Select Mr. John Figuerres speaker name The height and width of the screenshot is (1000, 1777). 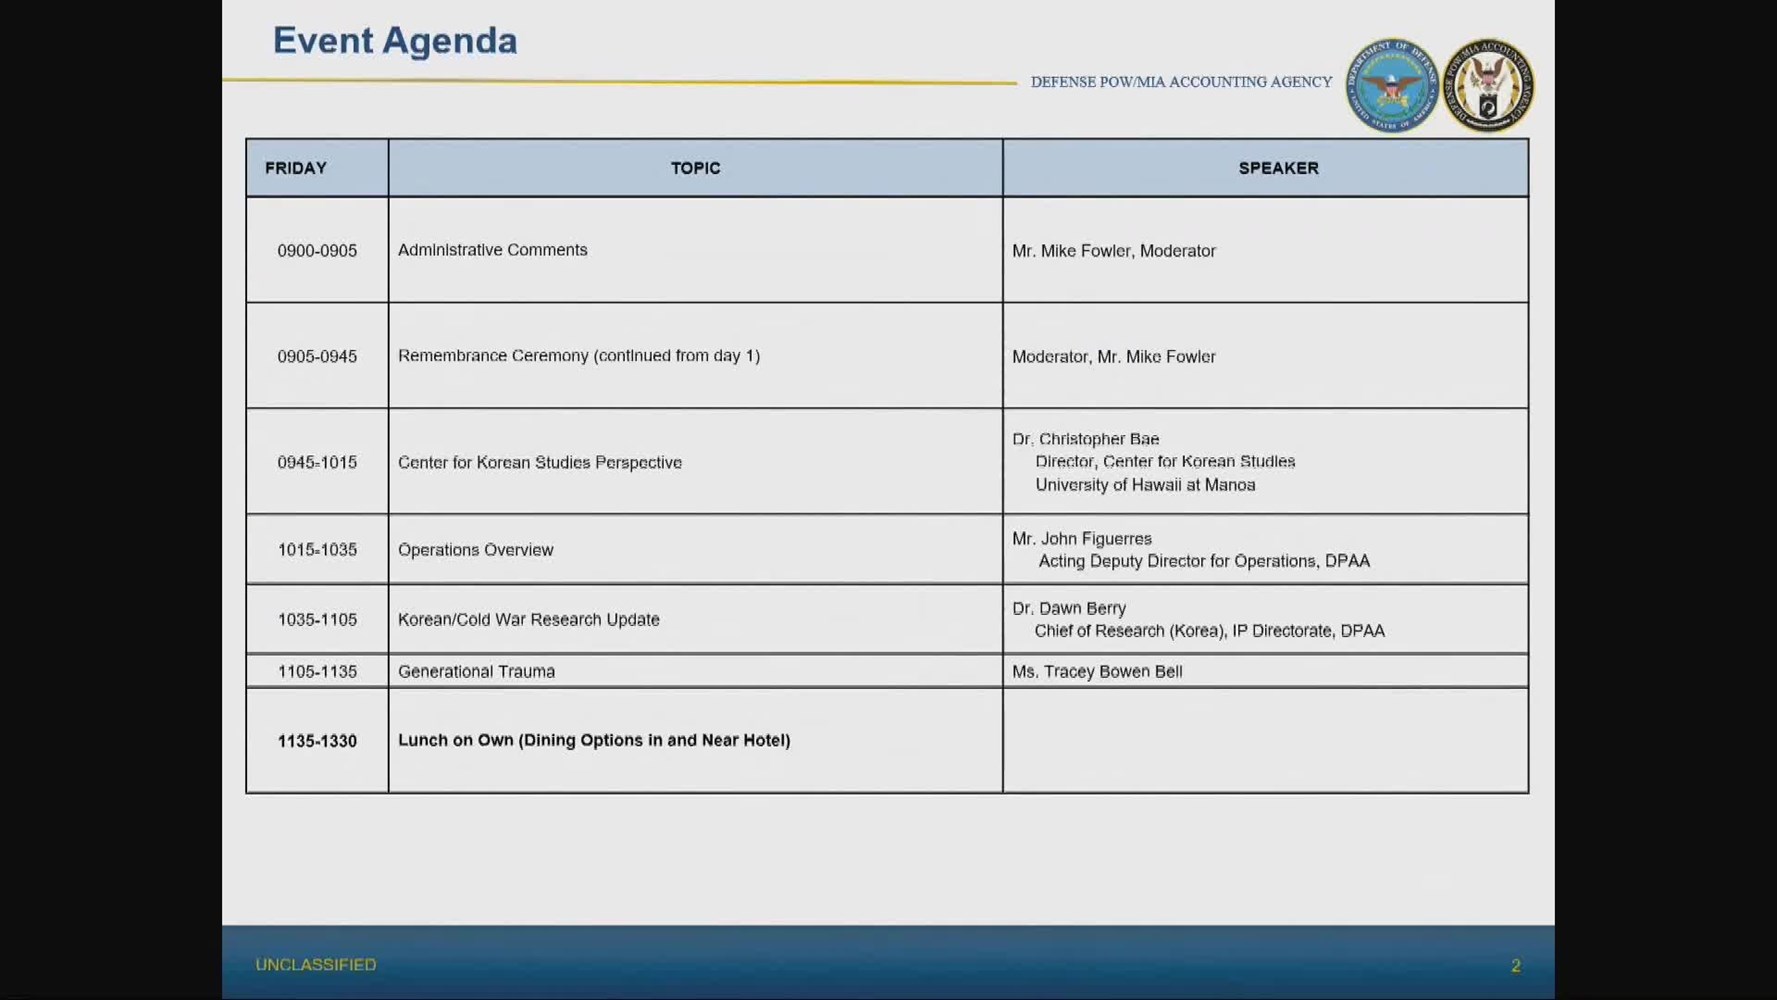point(1081,539)
